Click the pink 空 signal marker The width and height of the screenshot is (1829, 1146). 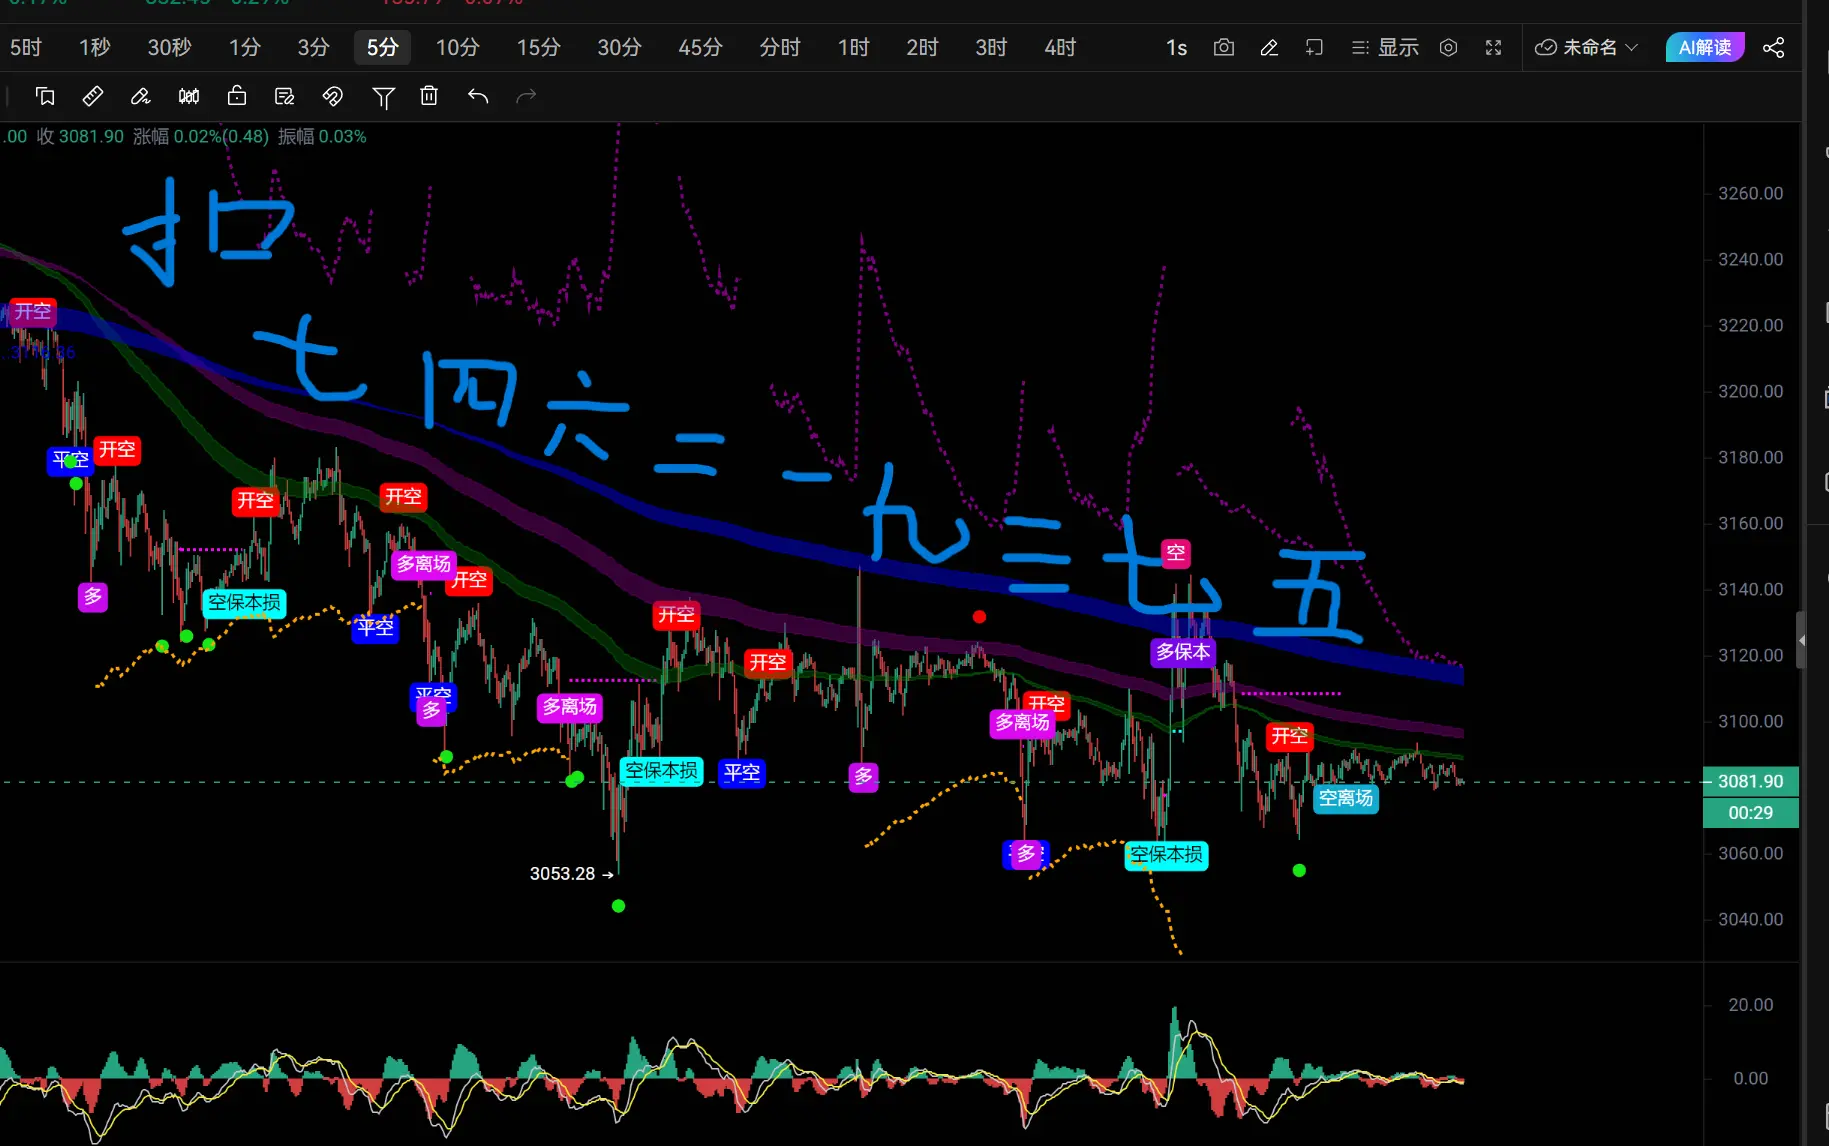point(1176,553)
